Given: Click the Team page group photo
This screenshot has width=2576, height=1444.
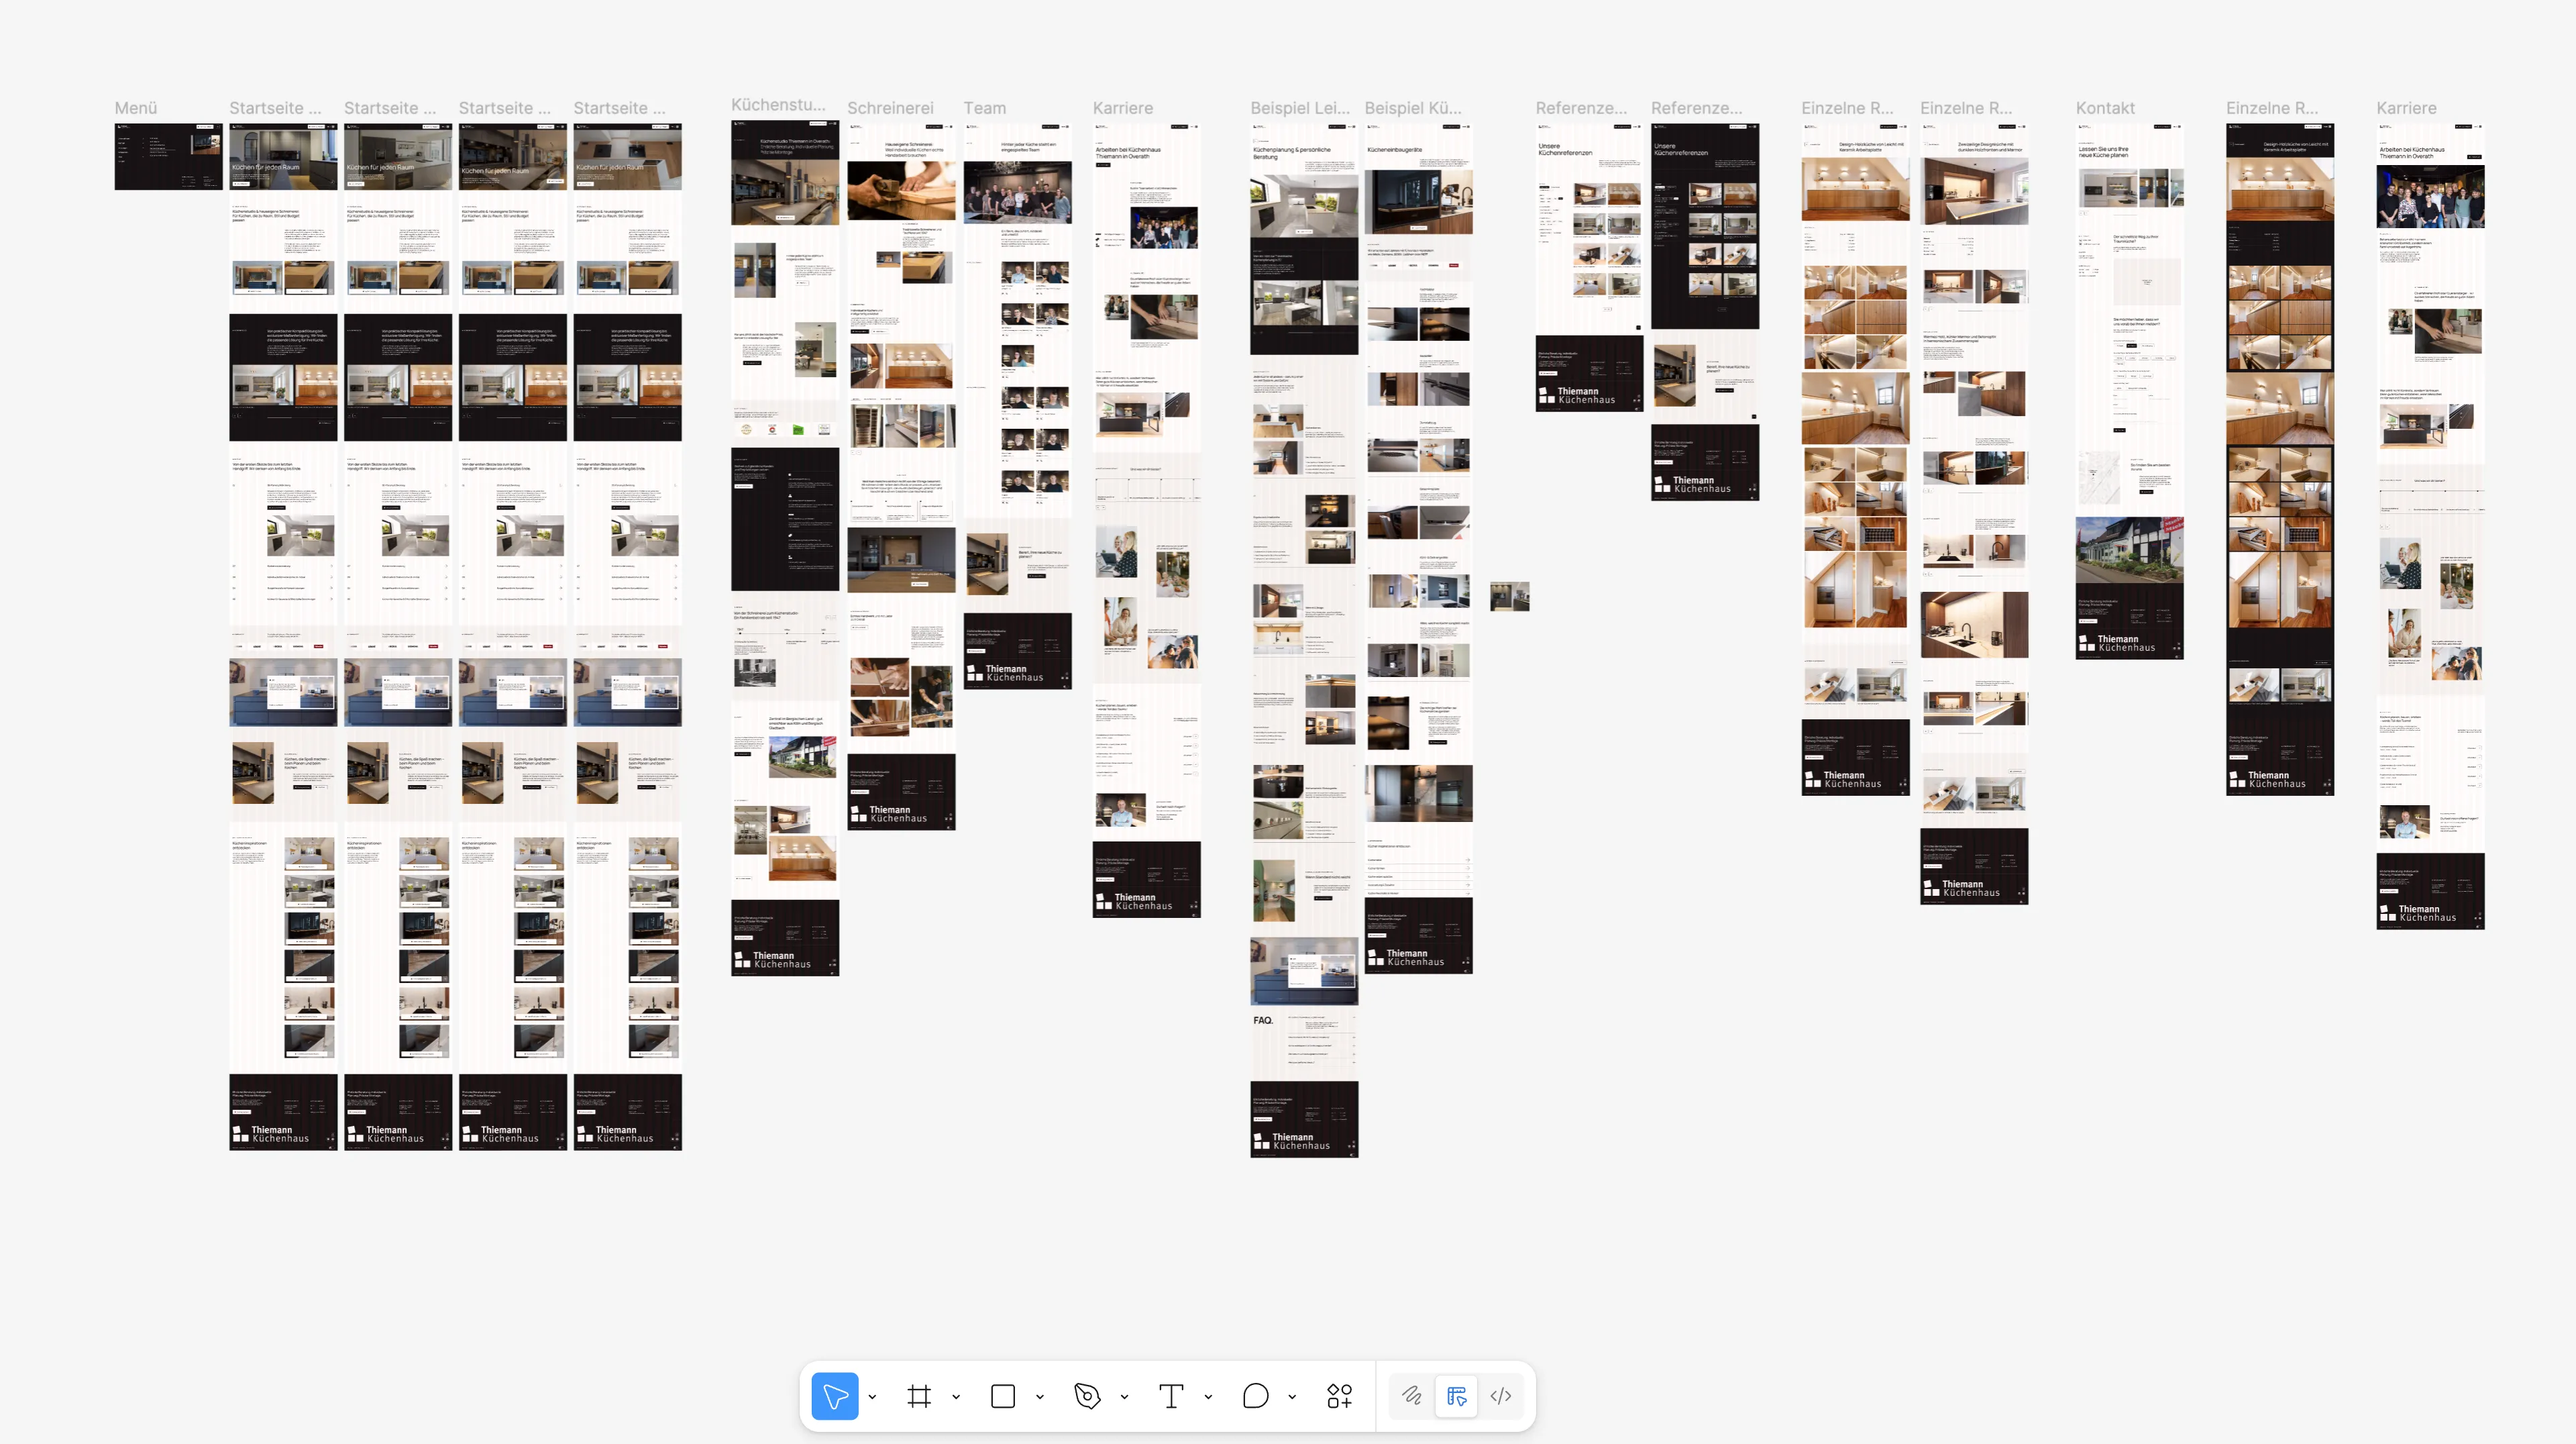Looking at the screenshot, I should (1017, 192).
